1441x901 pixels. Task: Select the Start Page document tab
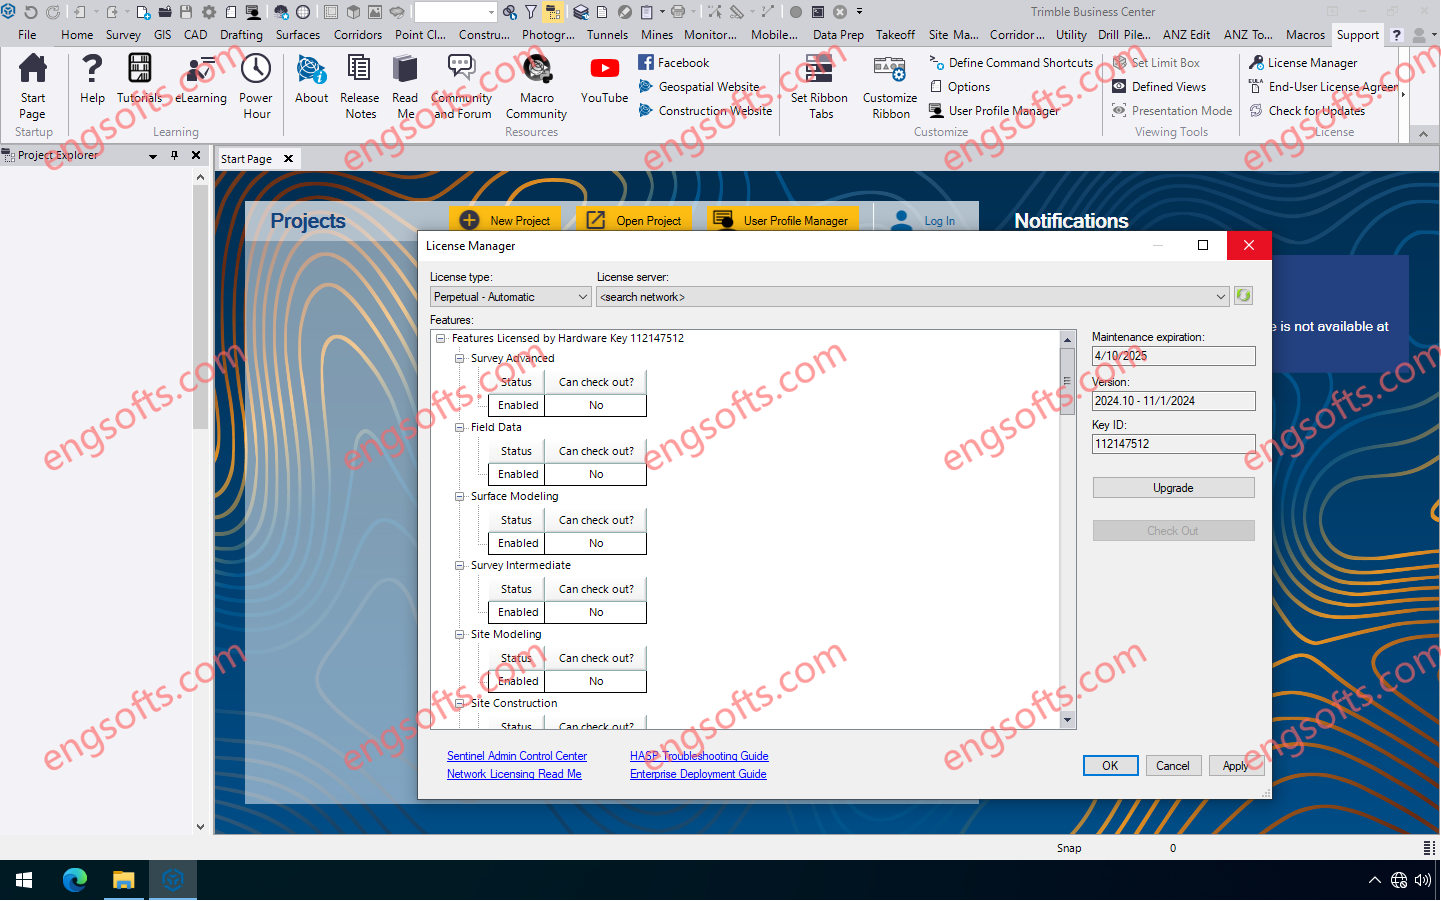pos(246,158)
